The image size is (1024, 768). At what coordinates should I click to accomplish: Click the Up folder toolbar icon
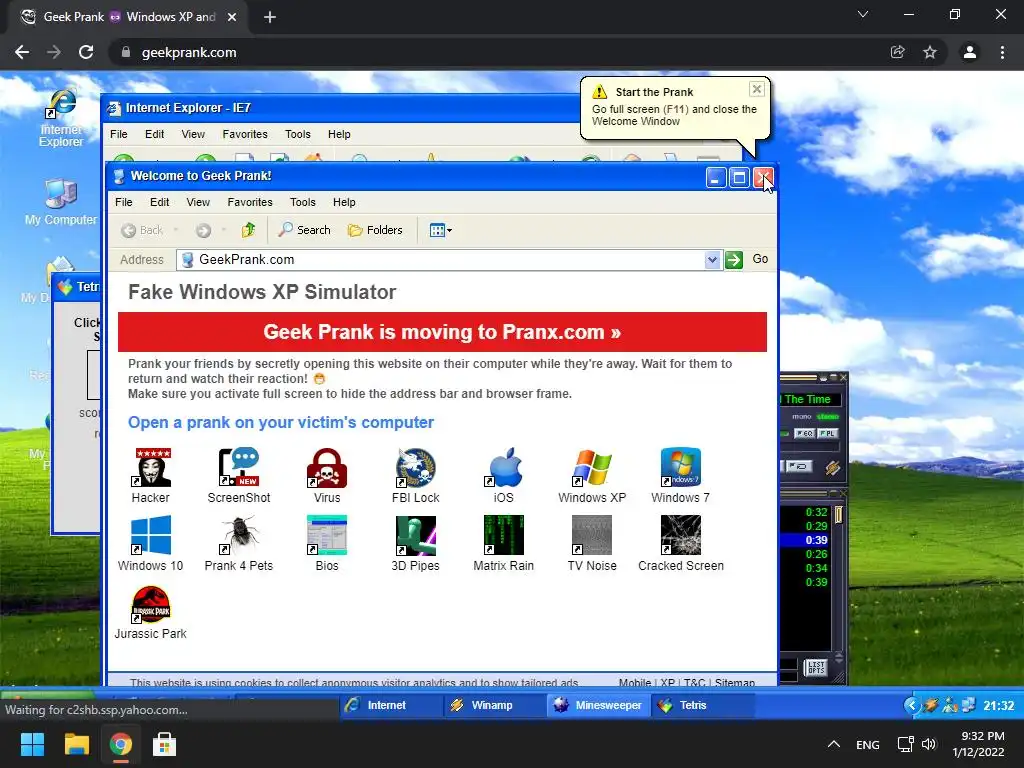click(x=248, y=230)
